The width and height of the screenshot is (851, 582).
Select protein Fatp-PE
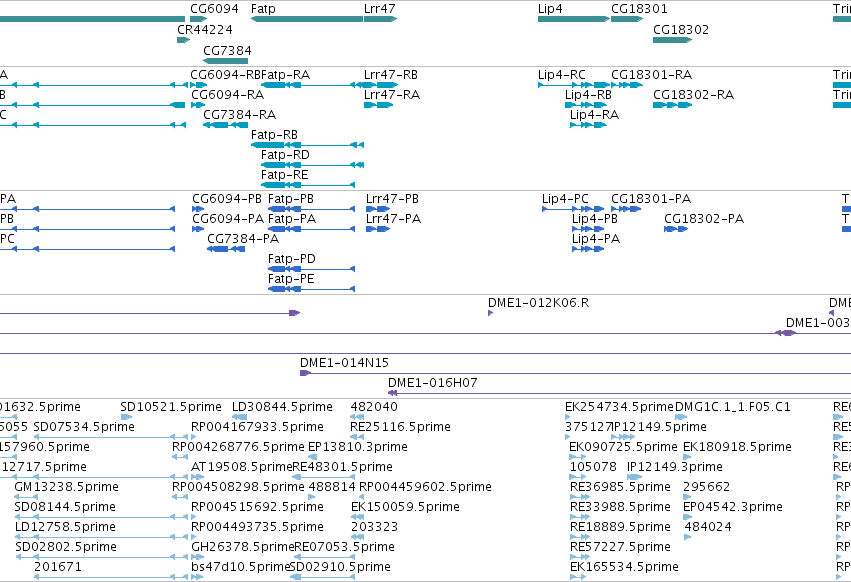coord(291,279)
